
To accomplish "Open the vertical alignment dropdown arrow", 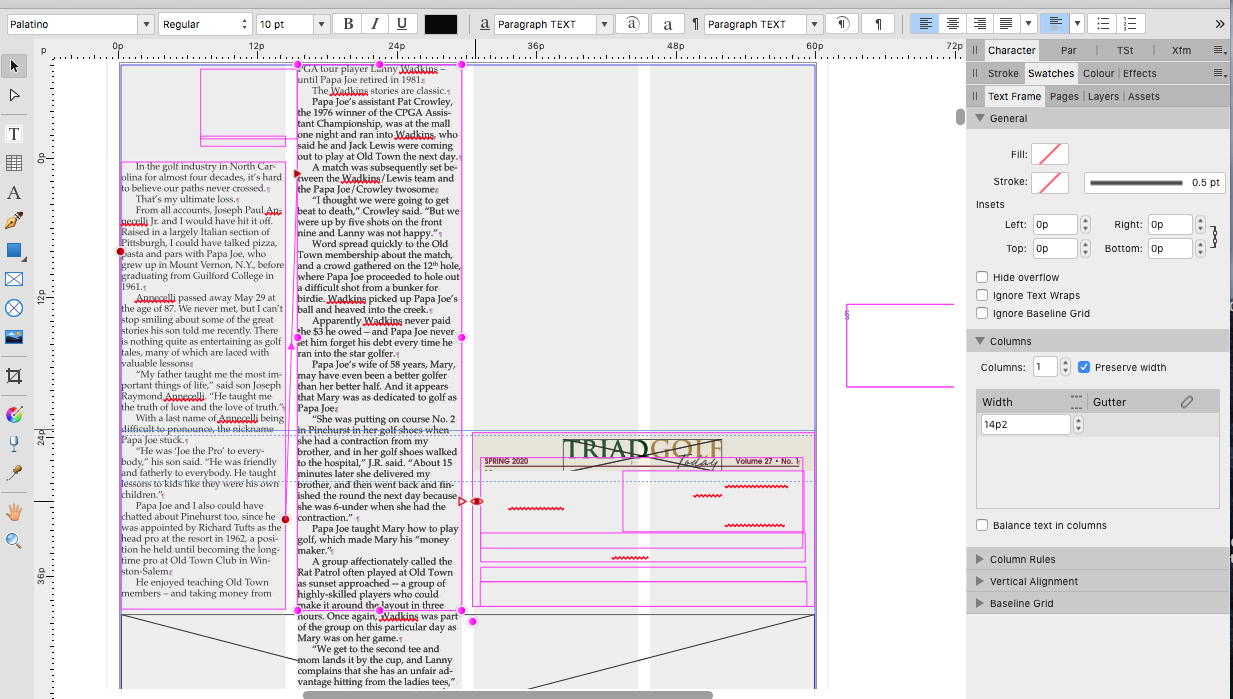I will point(1077,24).
